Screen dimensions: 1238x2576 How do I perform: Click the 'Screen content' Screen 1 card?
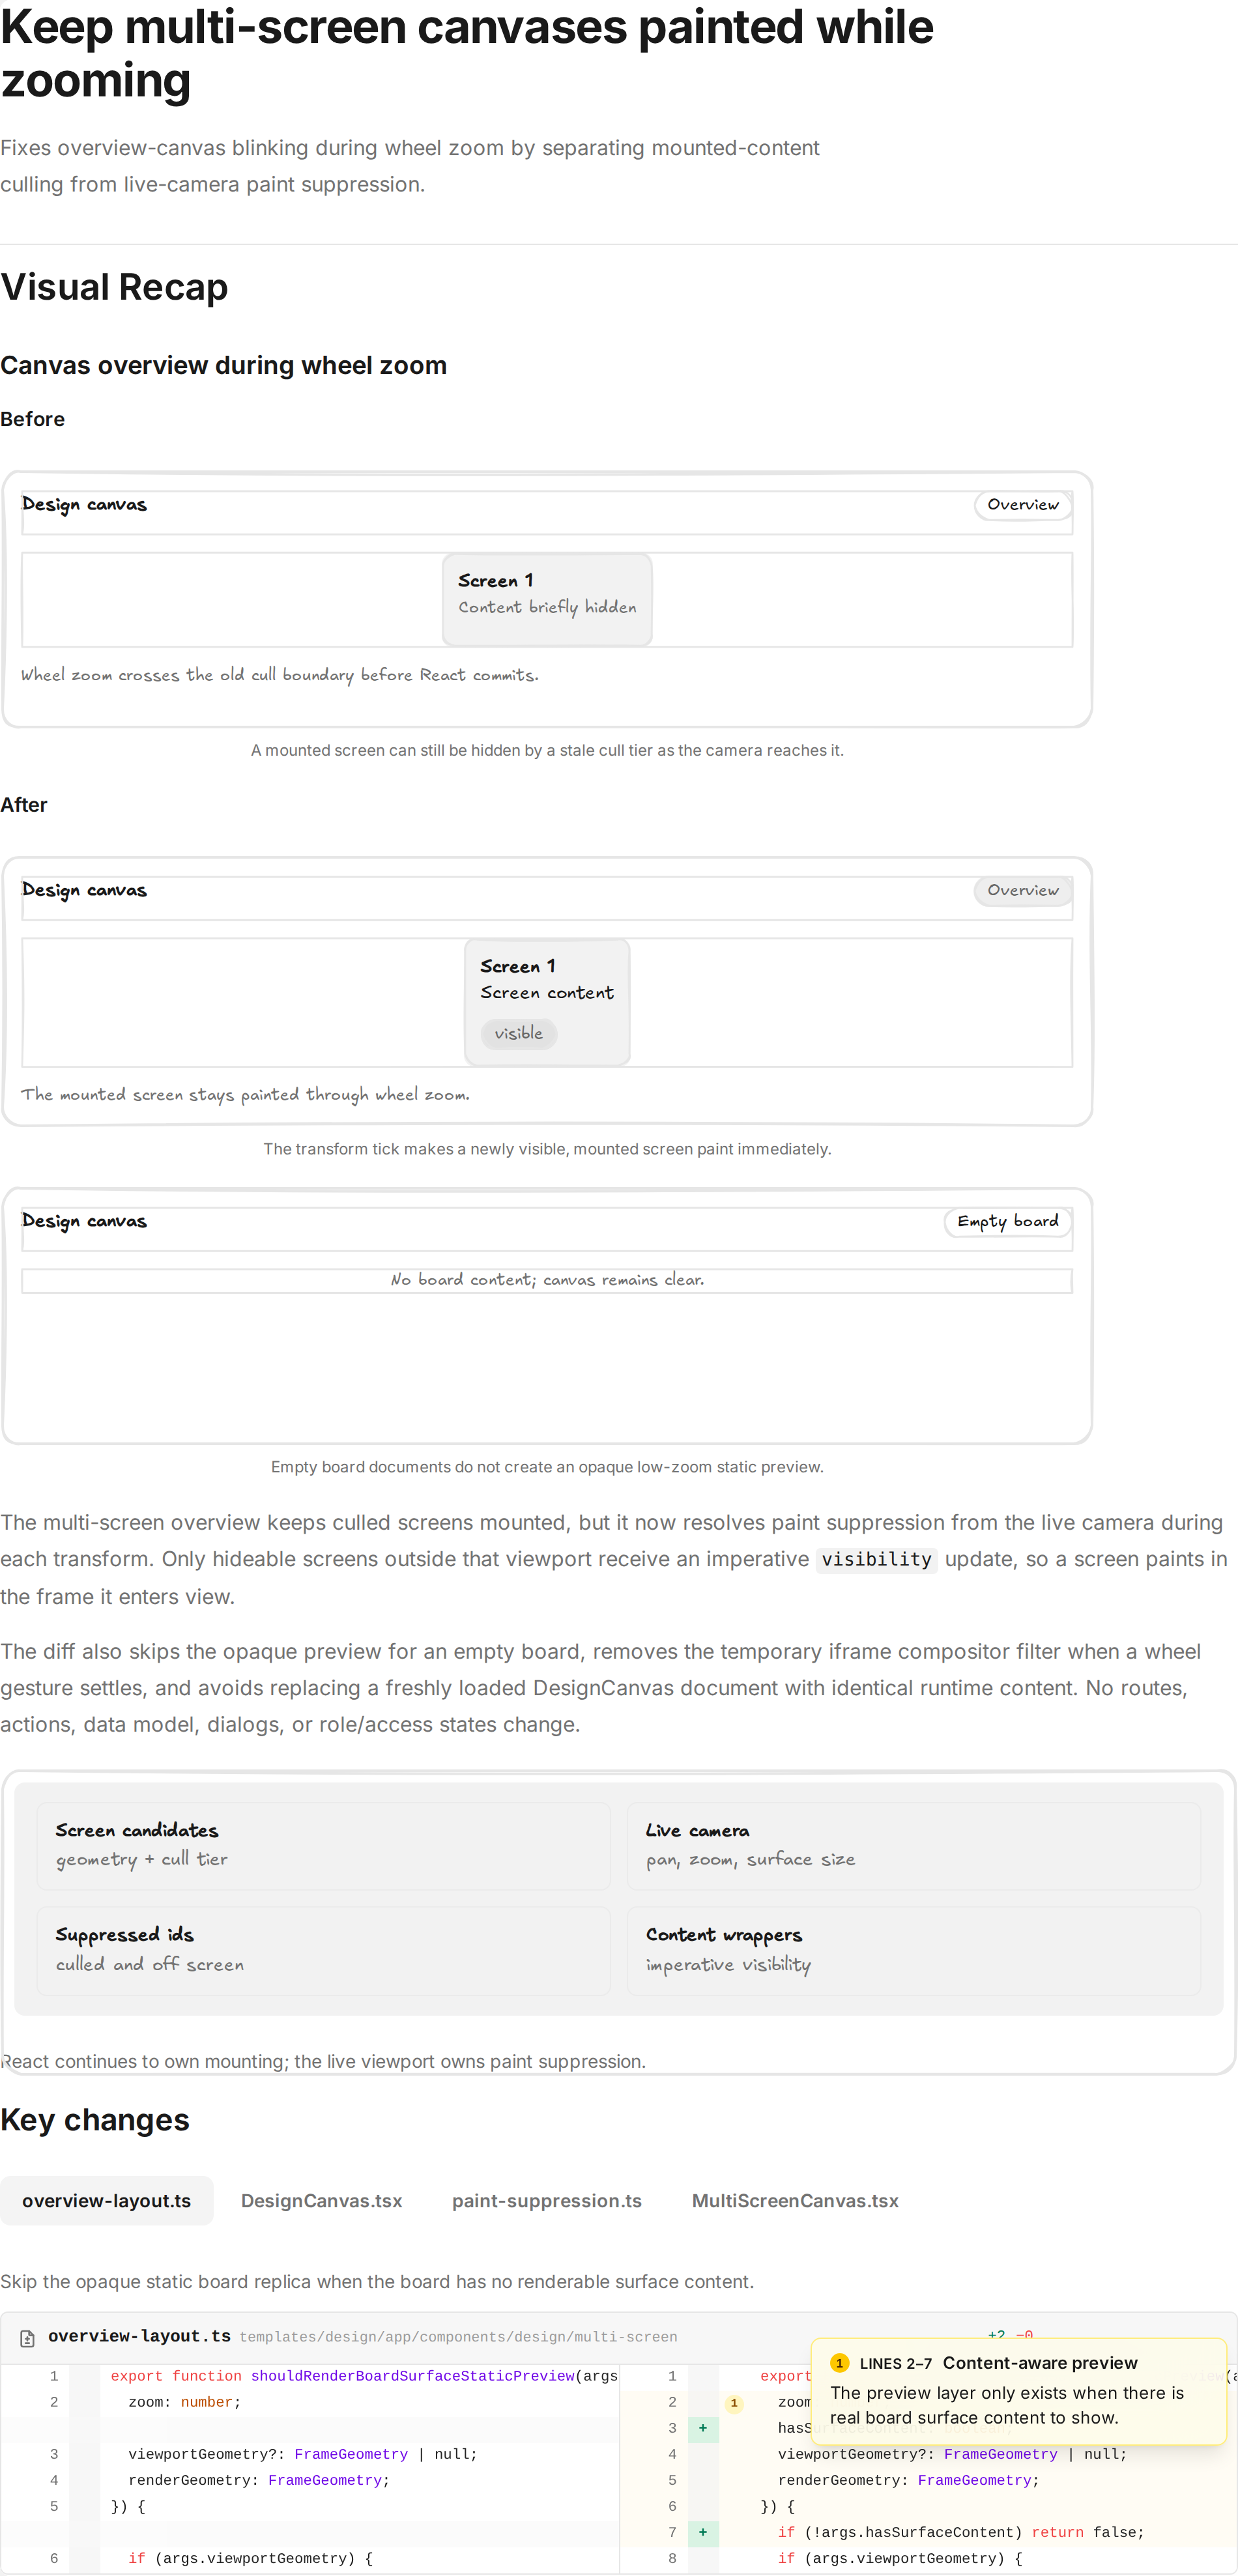point(547,1002)
